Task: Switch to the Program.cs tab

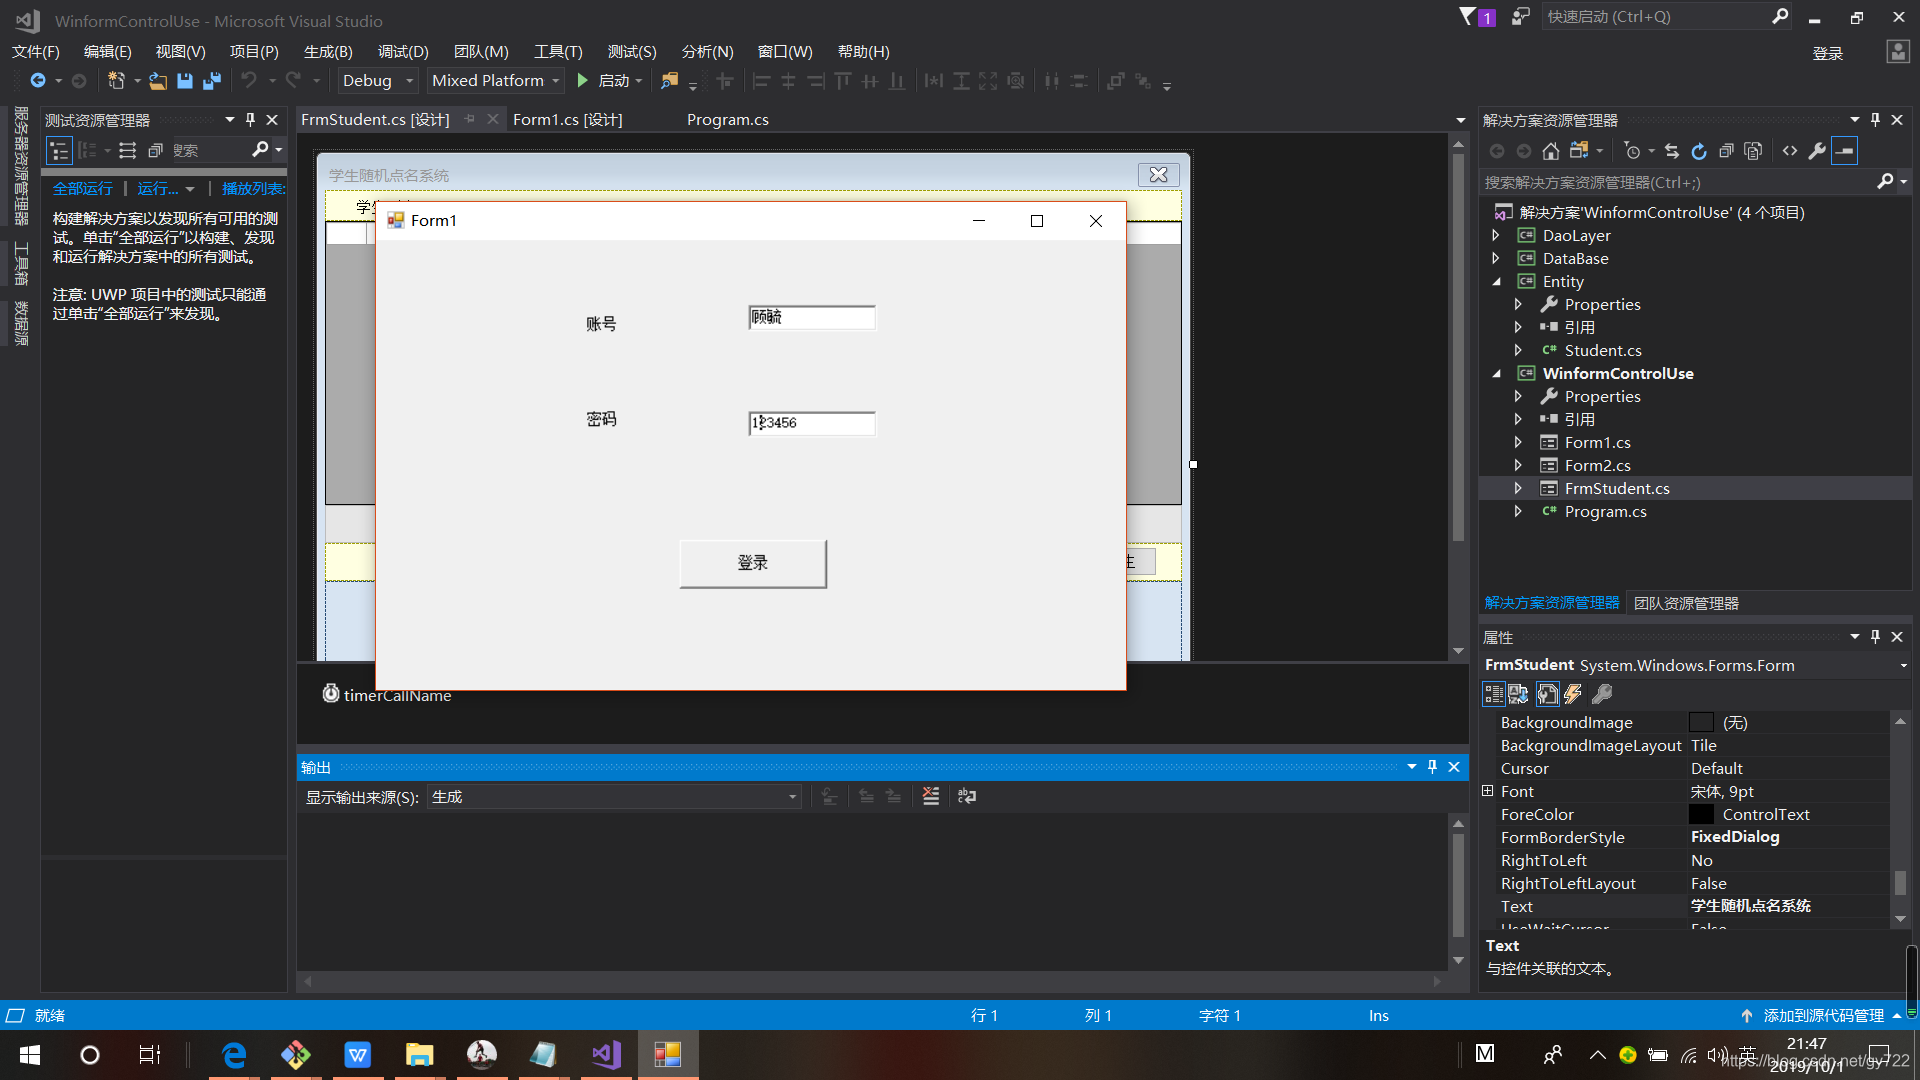Action: tap(727, 120)
